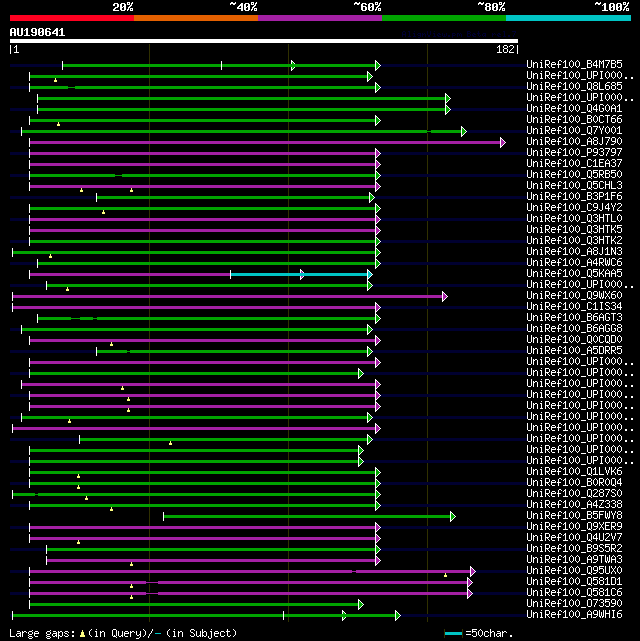Select the UniRef100_Q3HTL0 label
640x641 pixels.
coord(574,219)
